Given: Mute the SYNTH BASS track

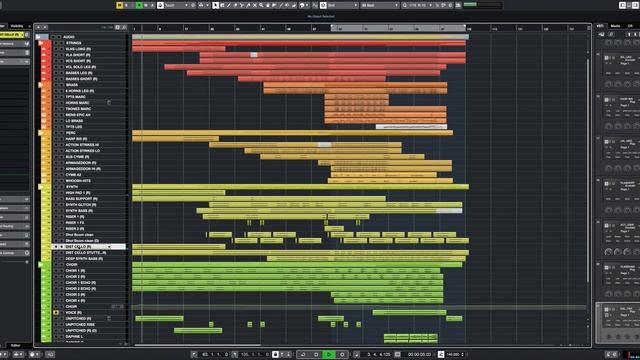Looking at the screenshot, I should pos(56,211).
